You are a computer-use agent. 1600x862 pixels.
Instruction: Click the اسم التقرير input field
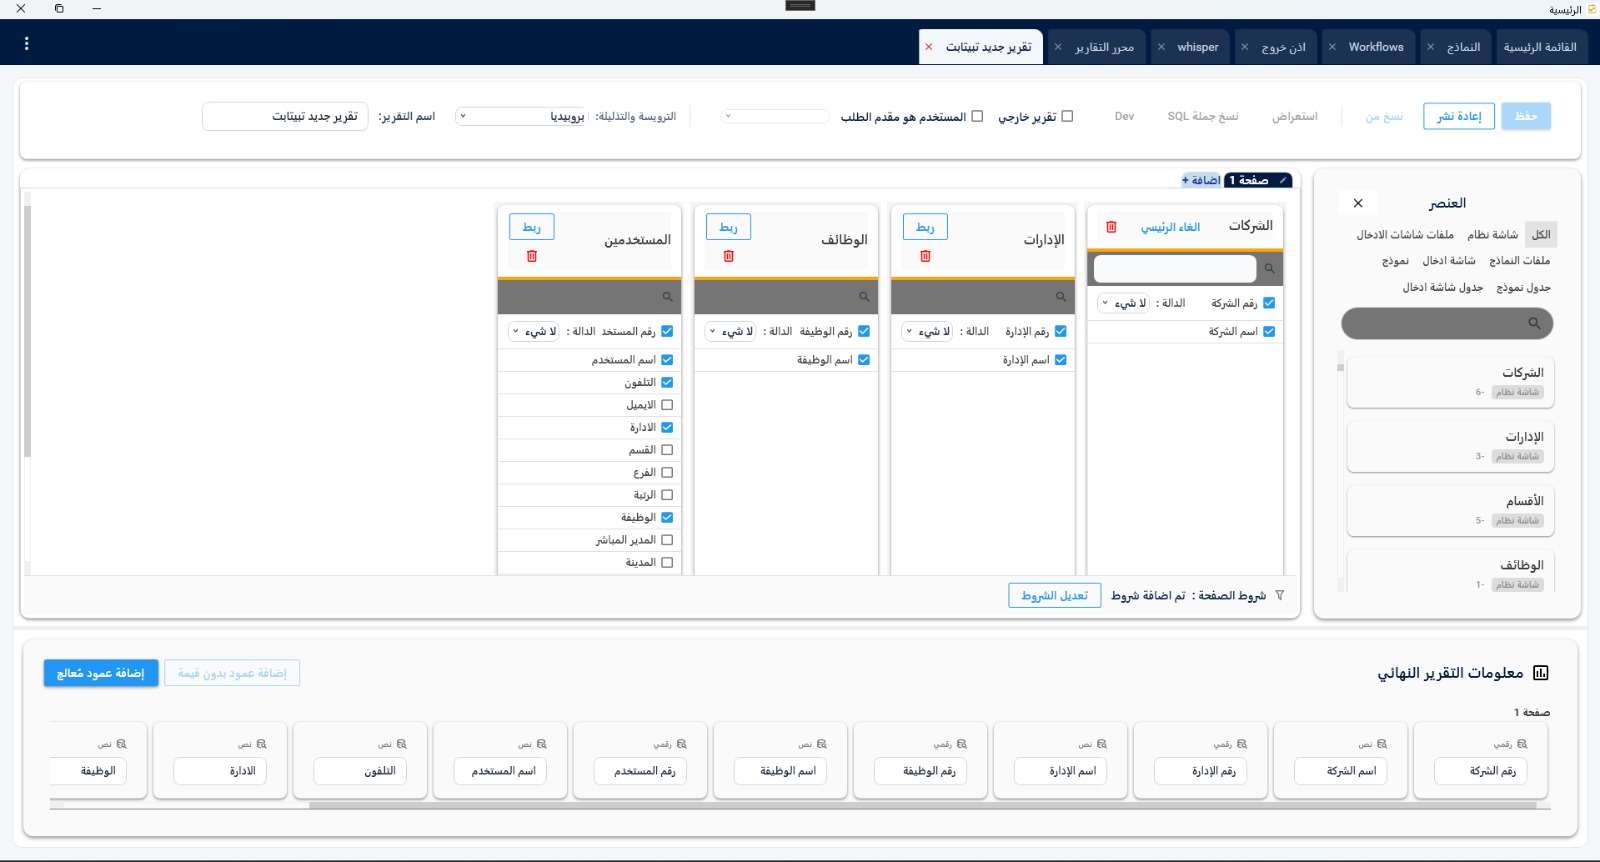pos(285,116)
